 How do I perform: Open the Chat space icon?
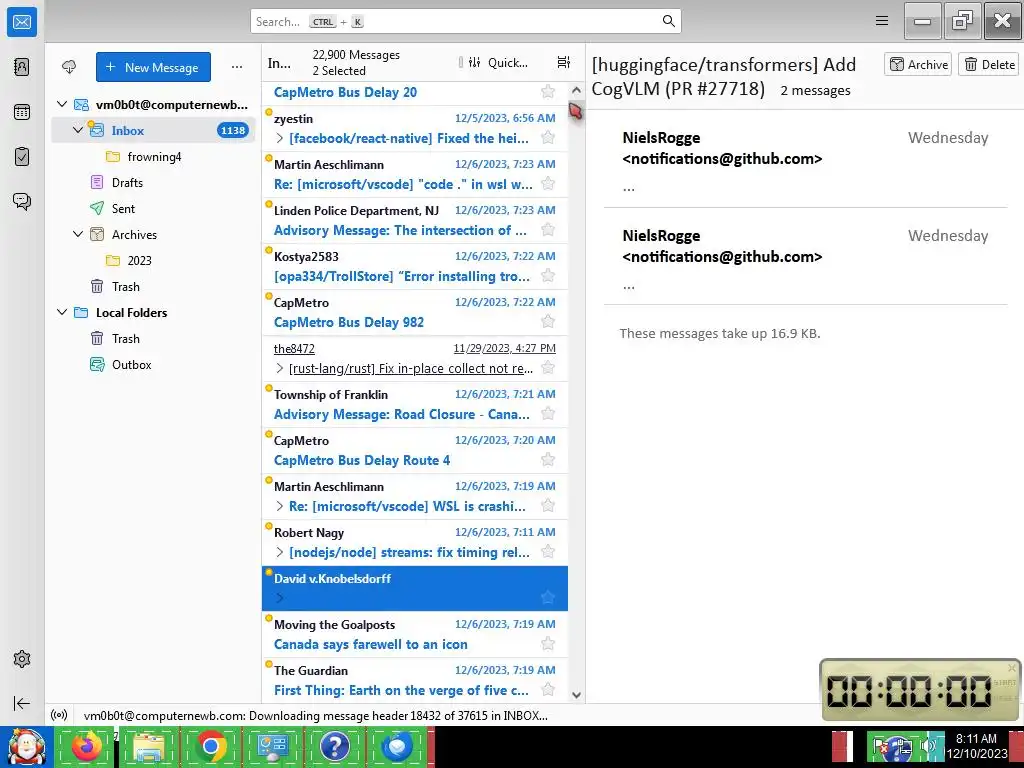click(x=22, y=201)
